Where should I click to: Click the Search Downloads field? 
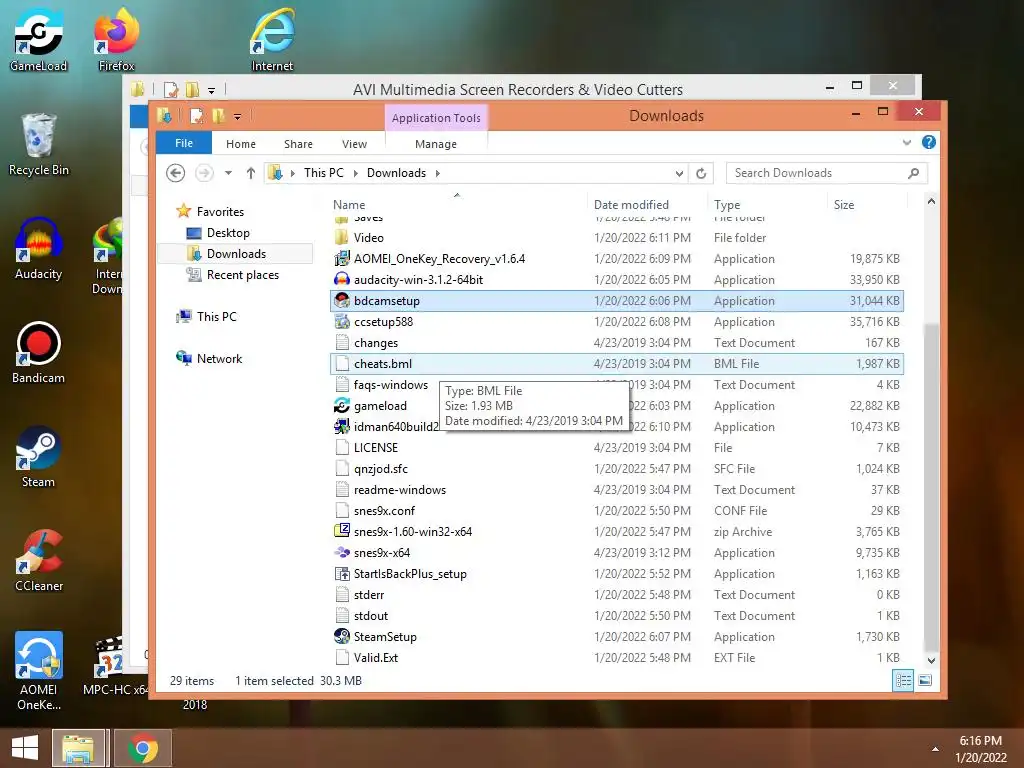point(816,173)
